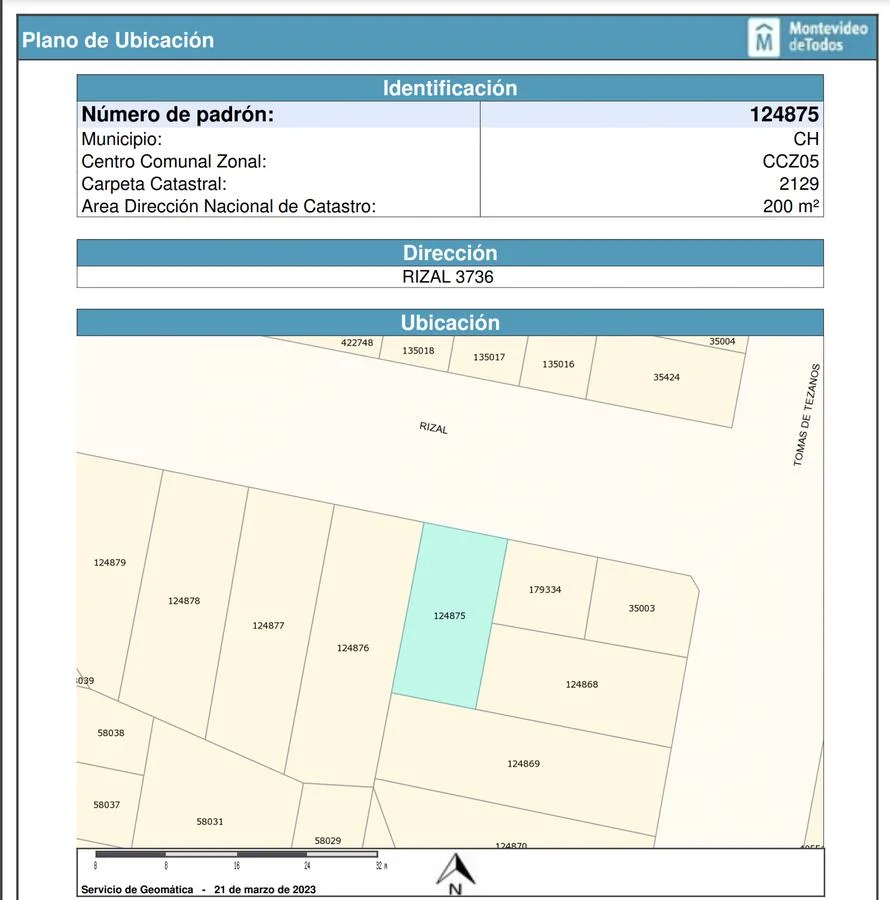Screen dimensions: 890x900
Task: Click the Identificación section header
Action: coord(450,88)
